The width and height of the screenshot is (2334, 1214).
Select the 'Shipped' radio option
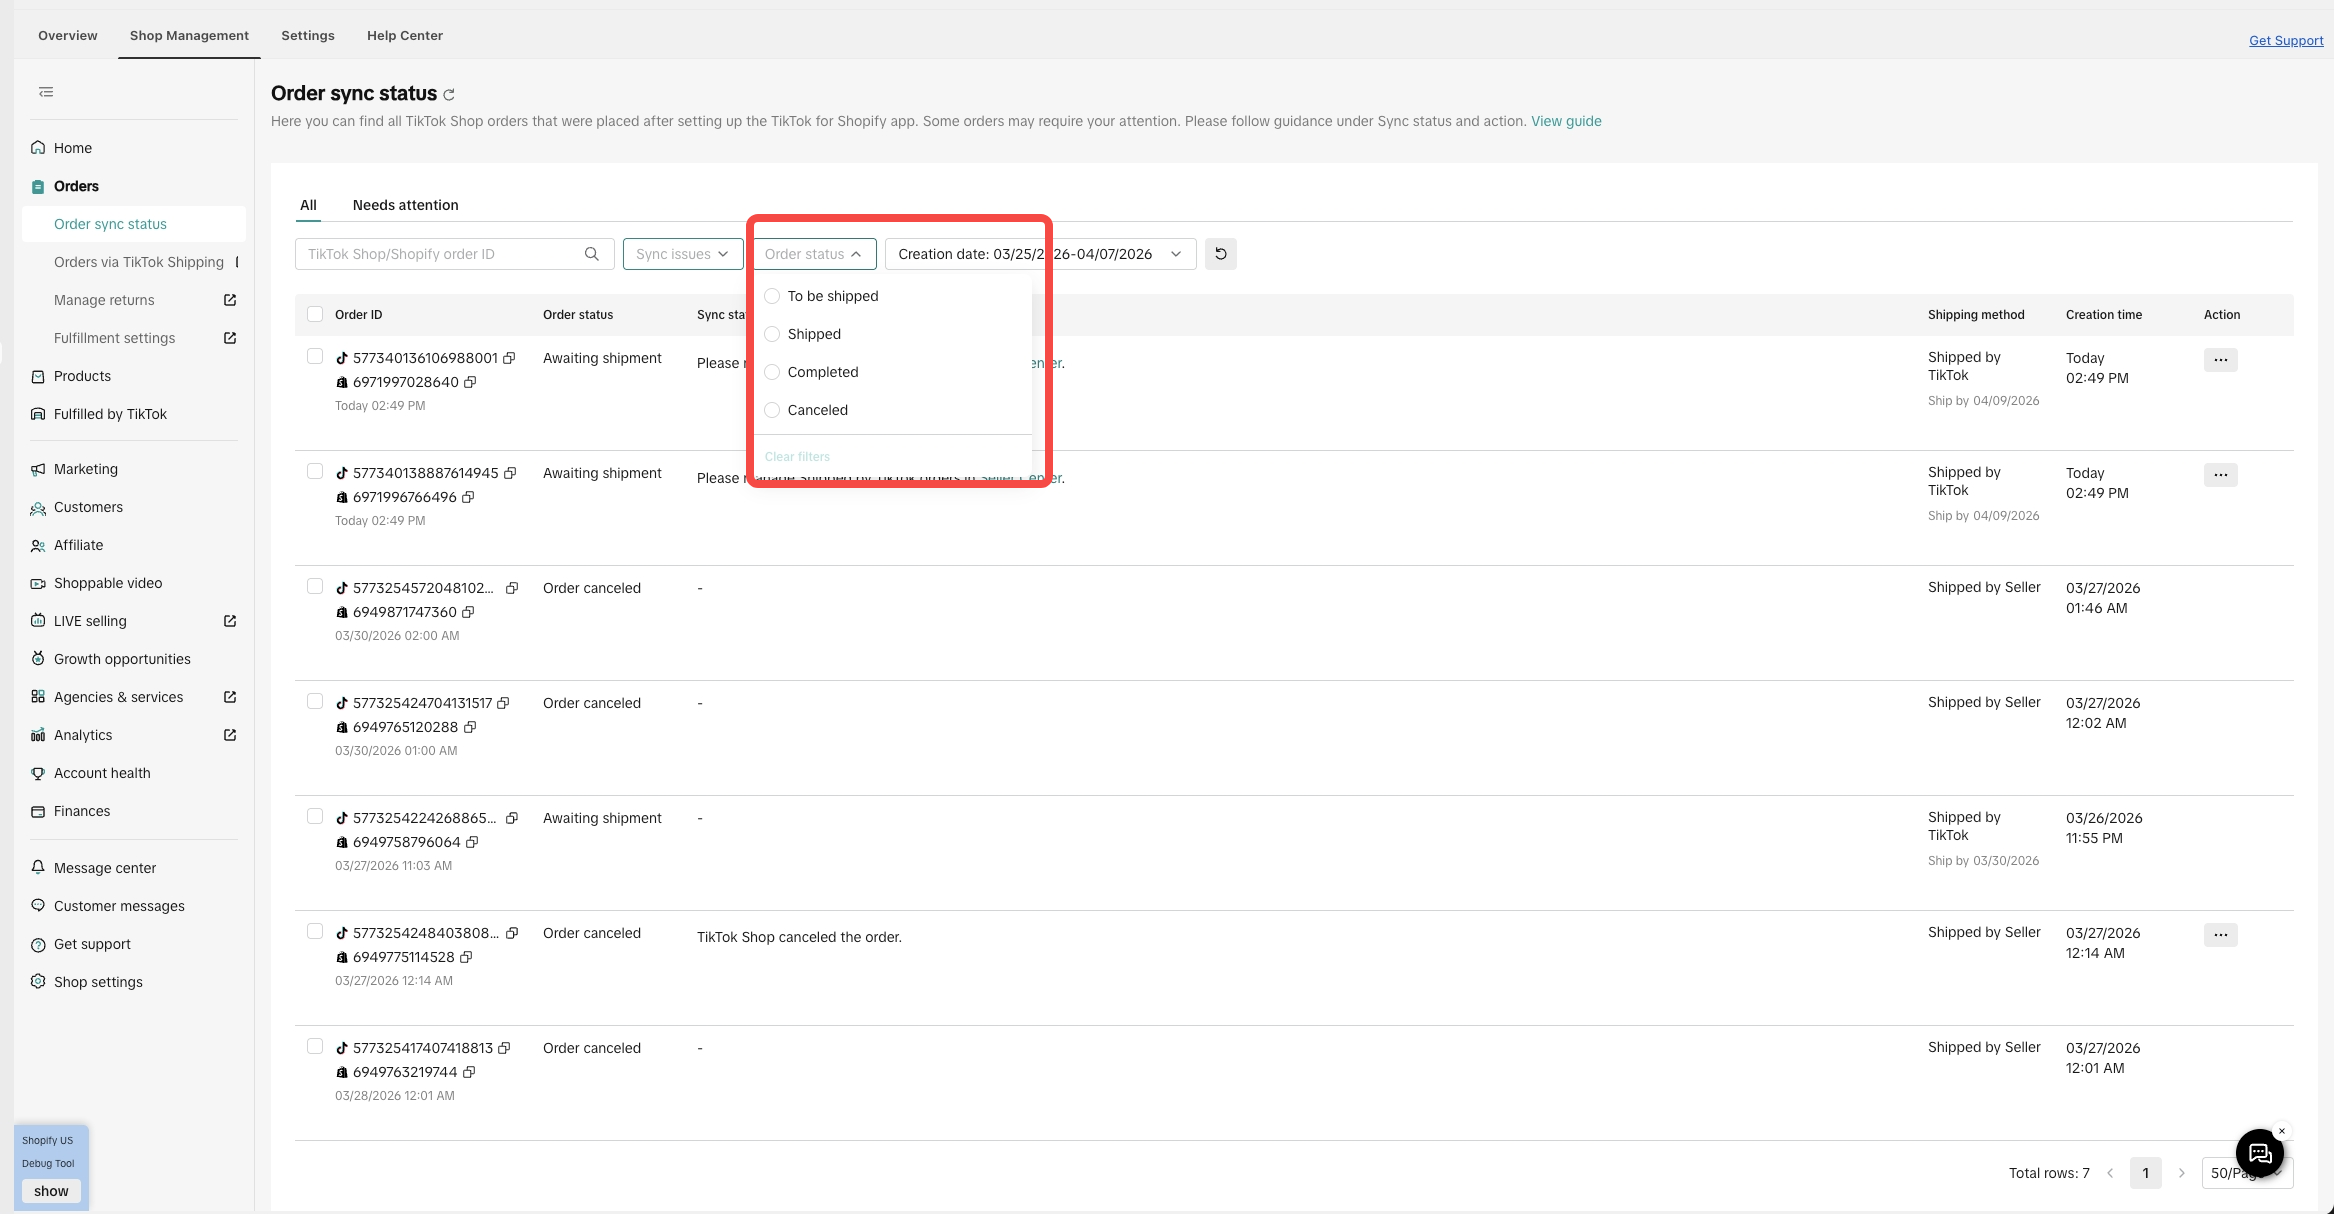(772, 334)
